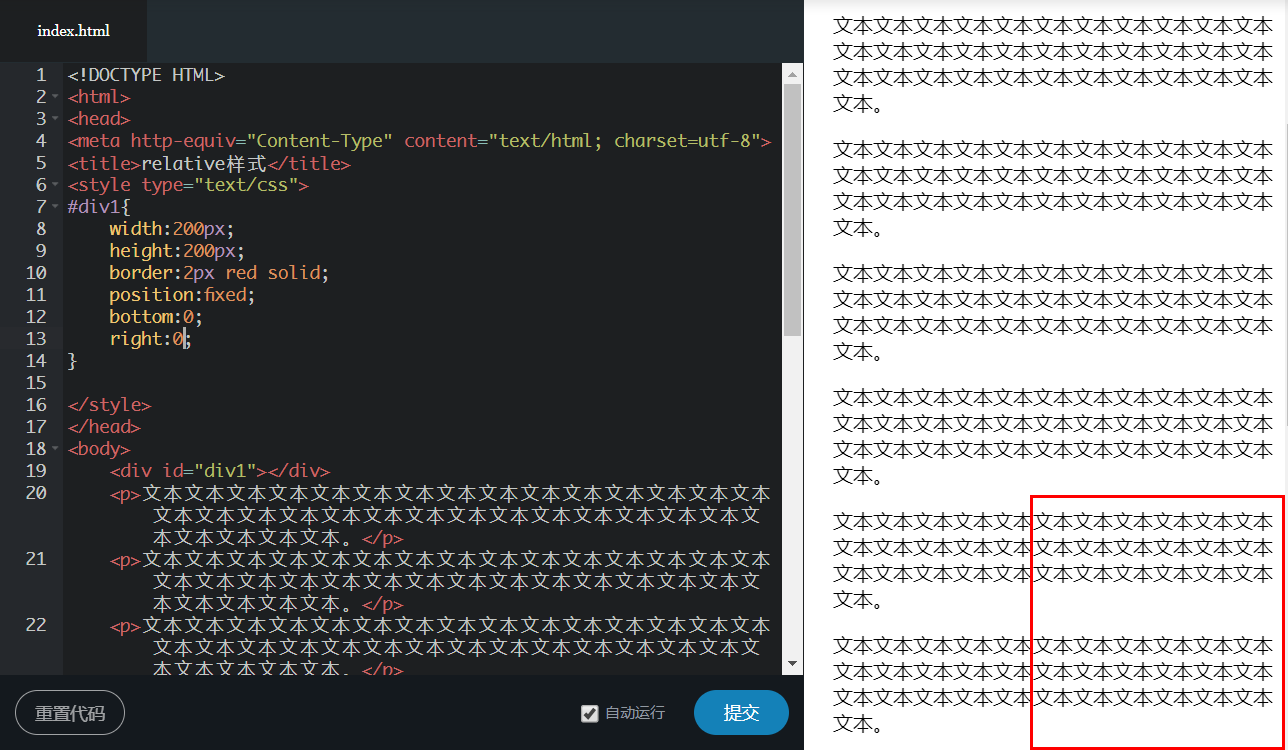
Task: Click the 'bottom:0;' code line
Action: [156, 317]
